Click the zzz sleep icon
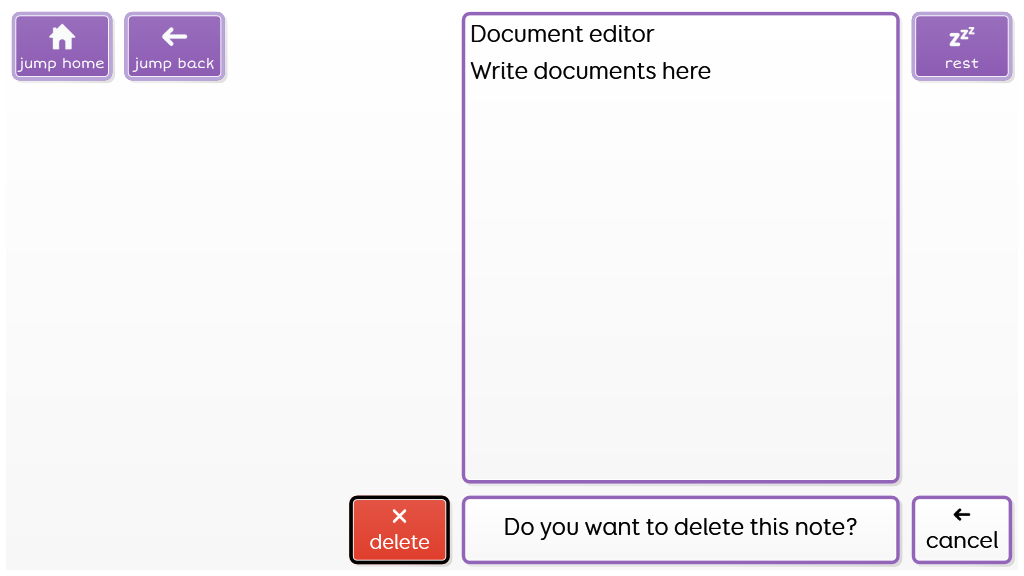This screenshot has height=576, width=1024. coord(961,38)
